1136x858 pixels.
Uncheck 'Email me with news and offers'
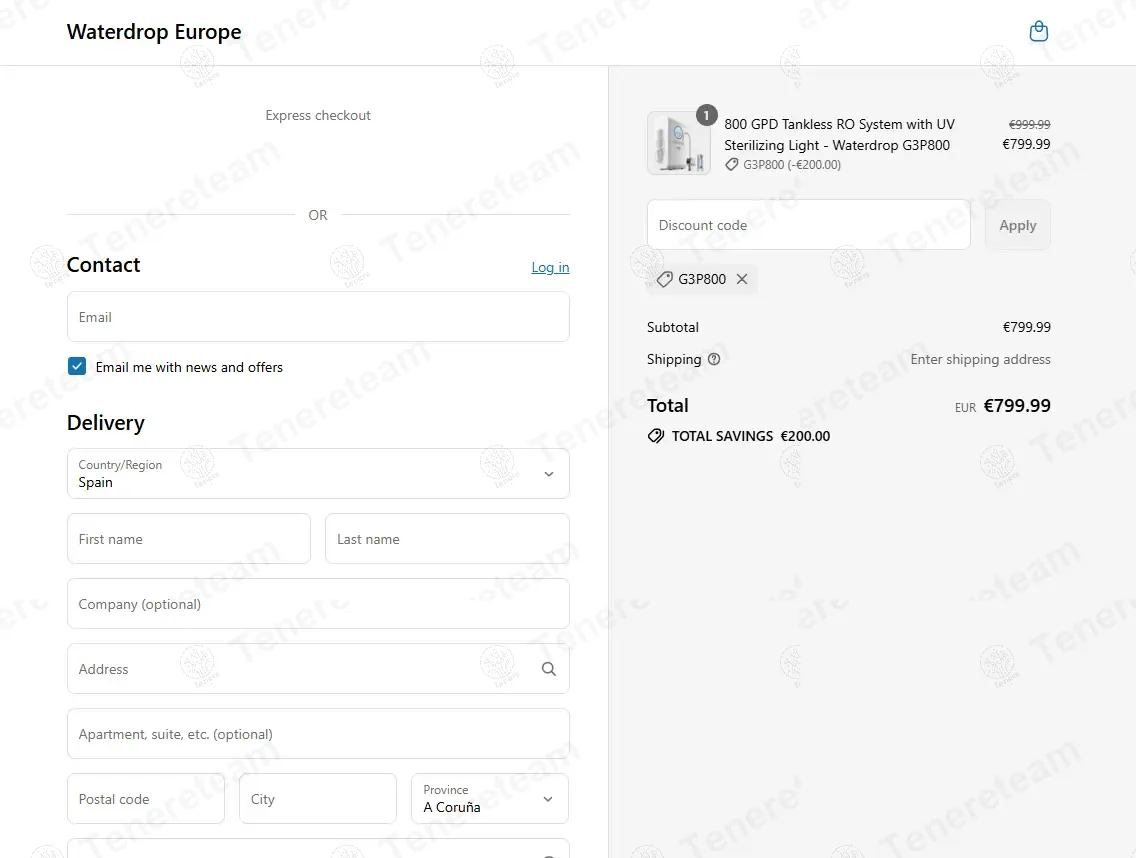tap(77, 367)
